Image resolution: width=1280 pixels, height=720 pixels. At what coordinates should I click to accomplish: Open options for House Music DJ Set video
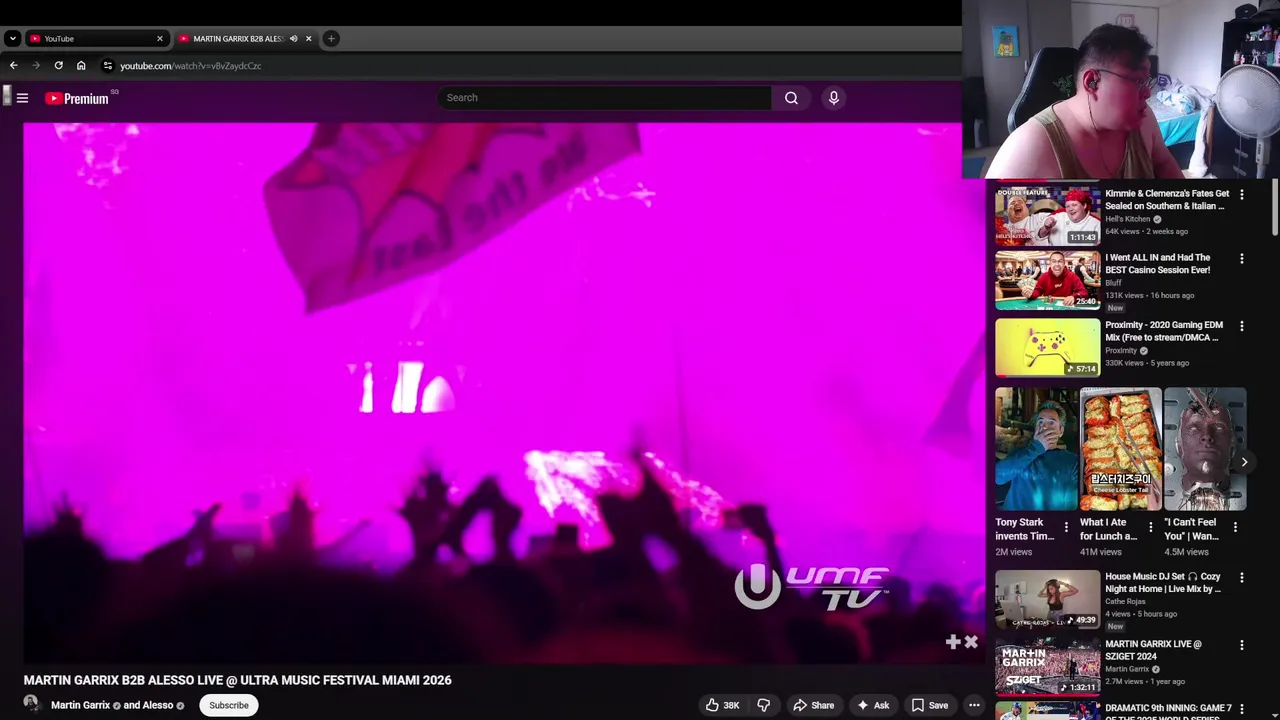coord(1242,578)
